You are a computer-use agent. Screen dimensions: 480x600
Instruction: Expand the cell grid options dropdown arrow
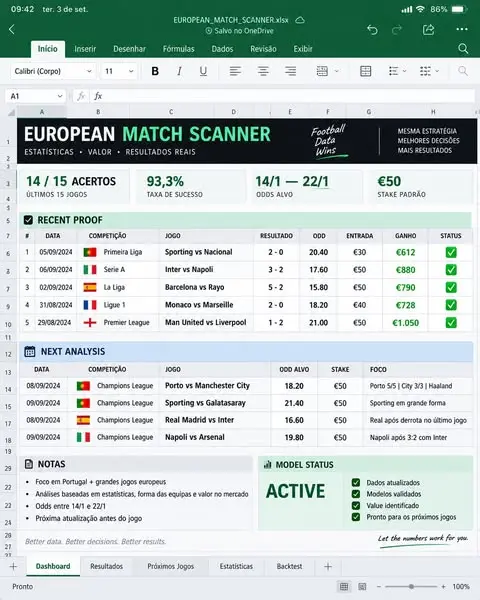437,71
